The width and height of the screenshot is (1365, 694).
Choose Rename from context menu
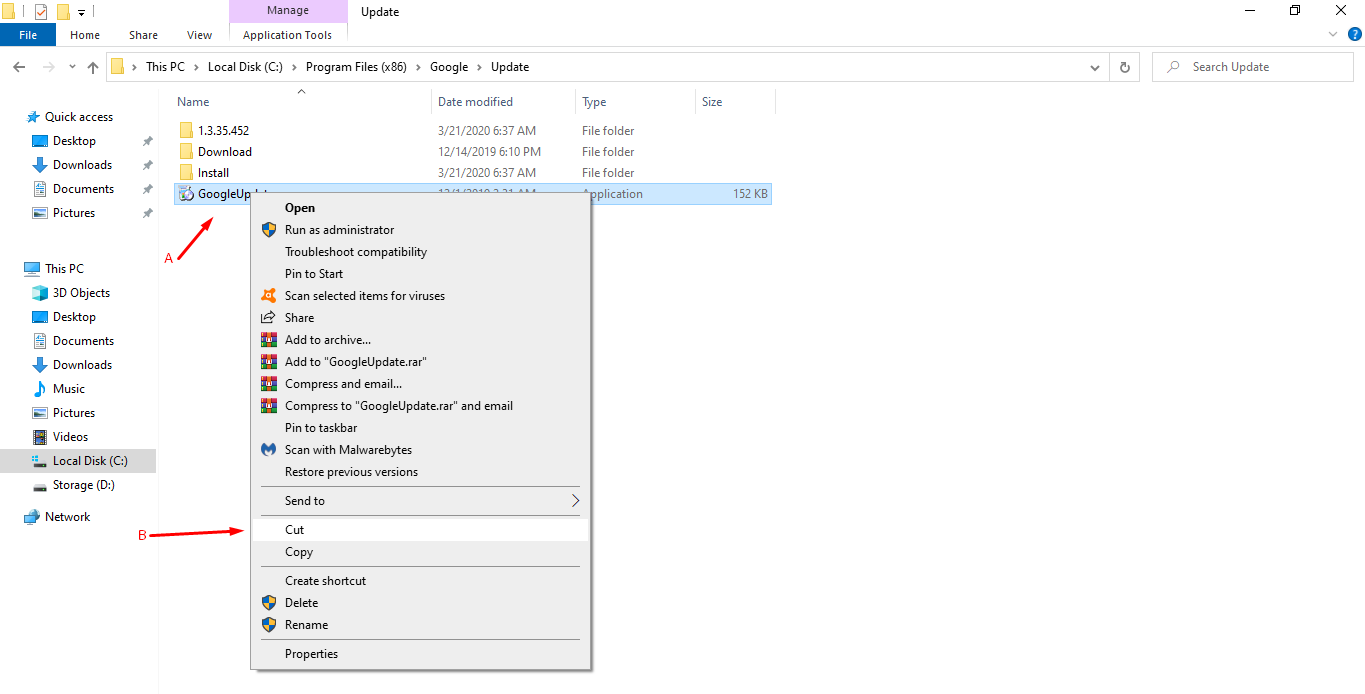[420, 625]
